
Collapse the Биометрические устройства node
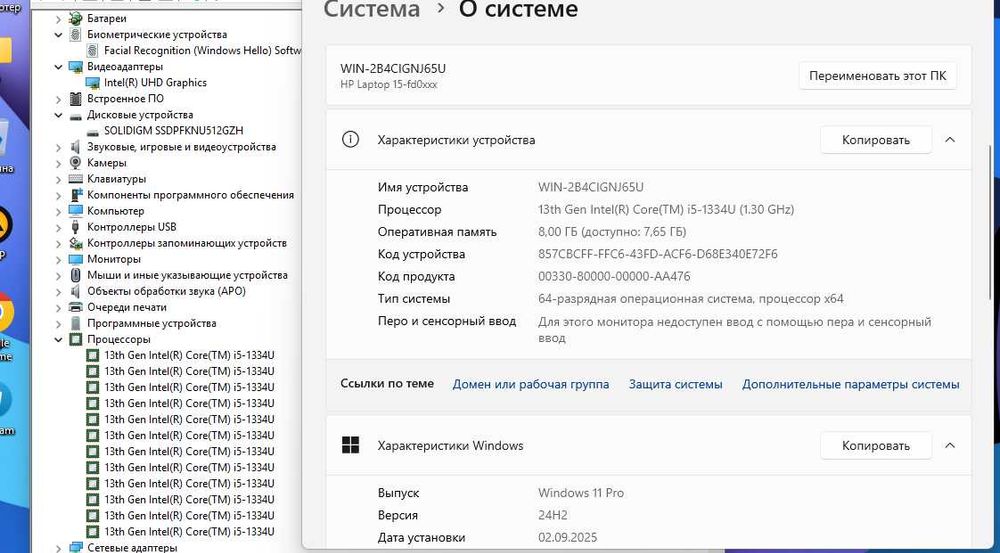tap(59, 34)
